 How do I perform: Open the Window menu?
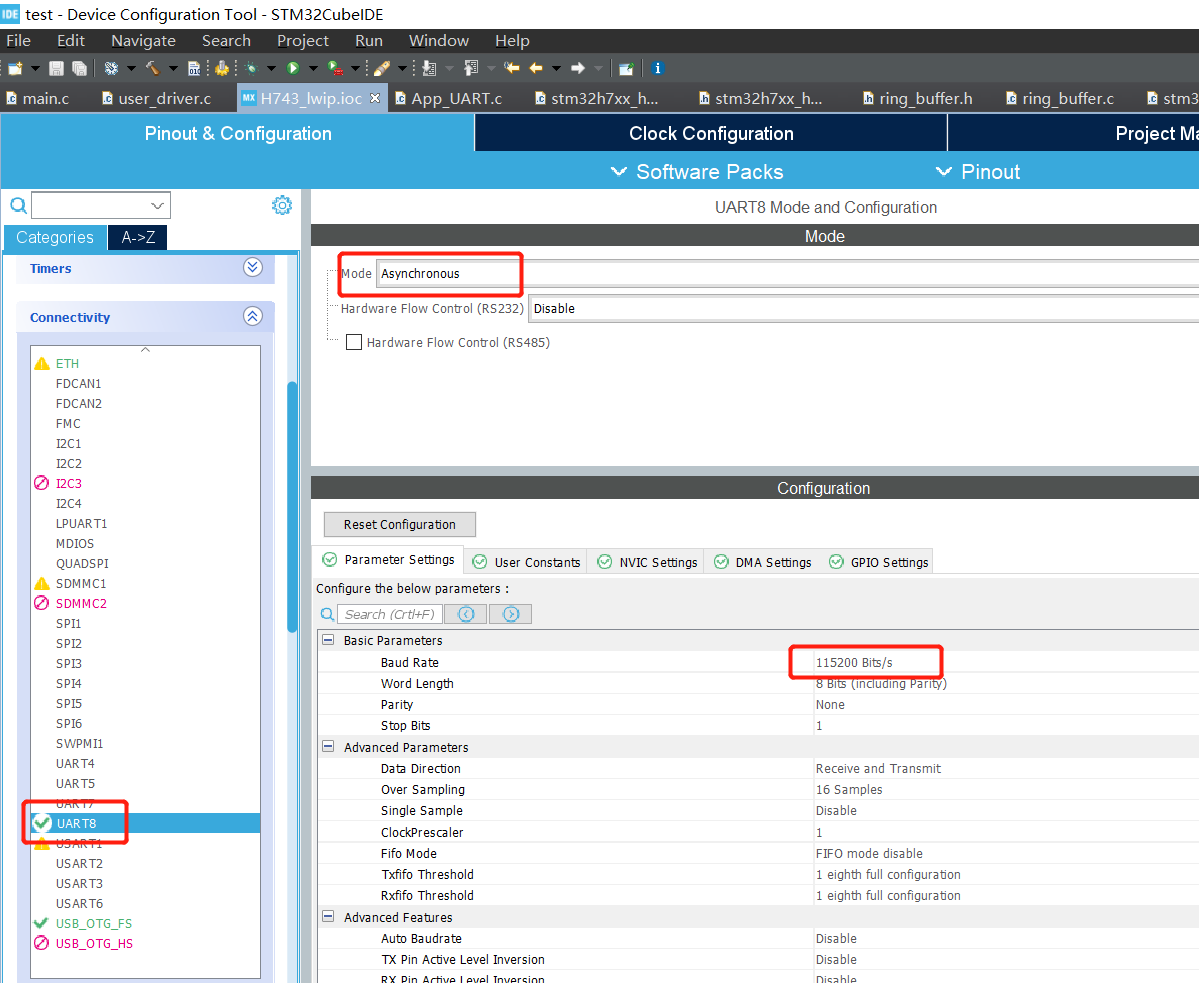[x=438, y=41]
